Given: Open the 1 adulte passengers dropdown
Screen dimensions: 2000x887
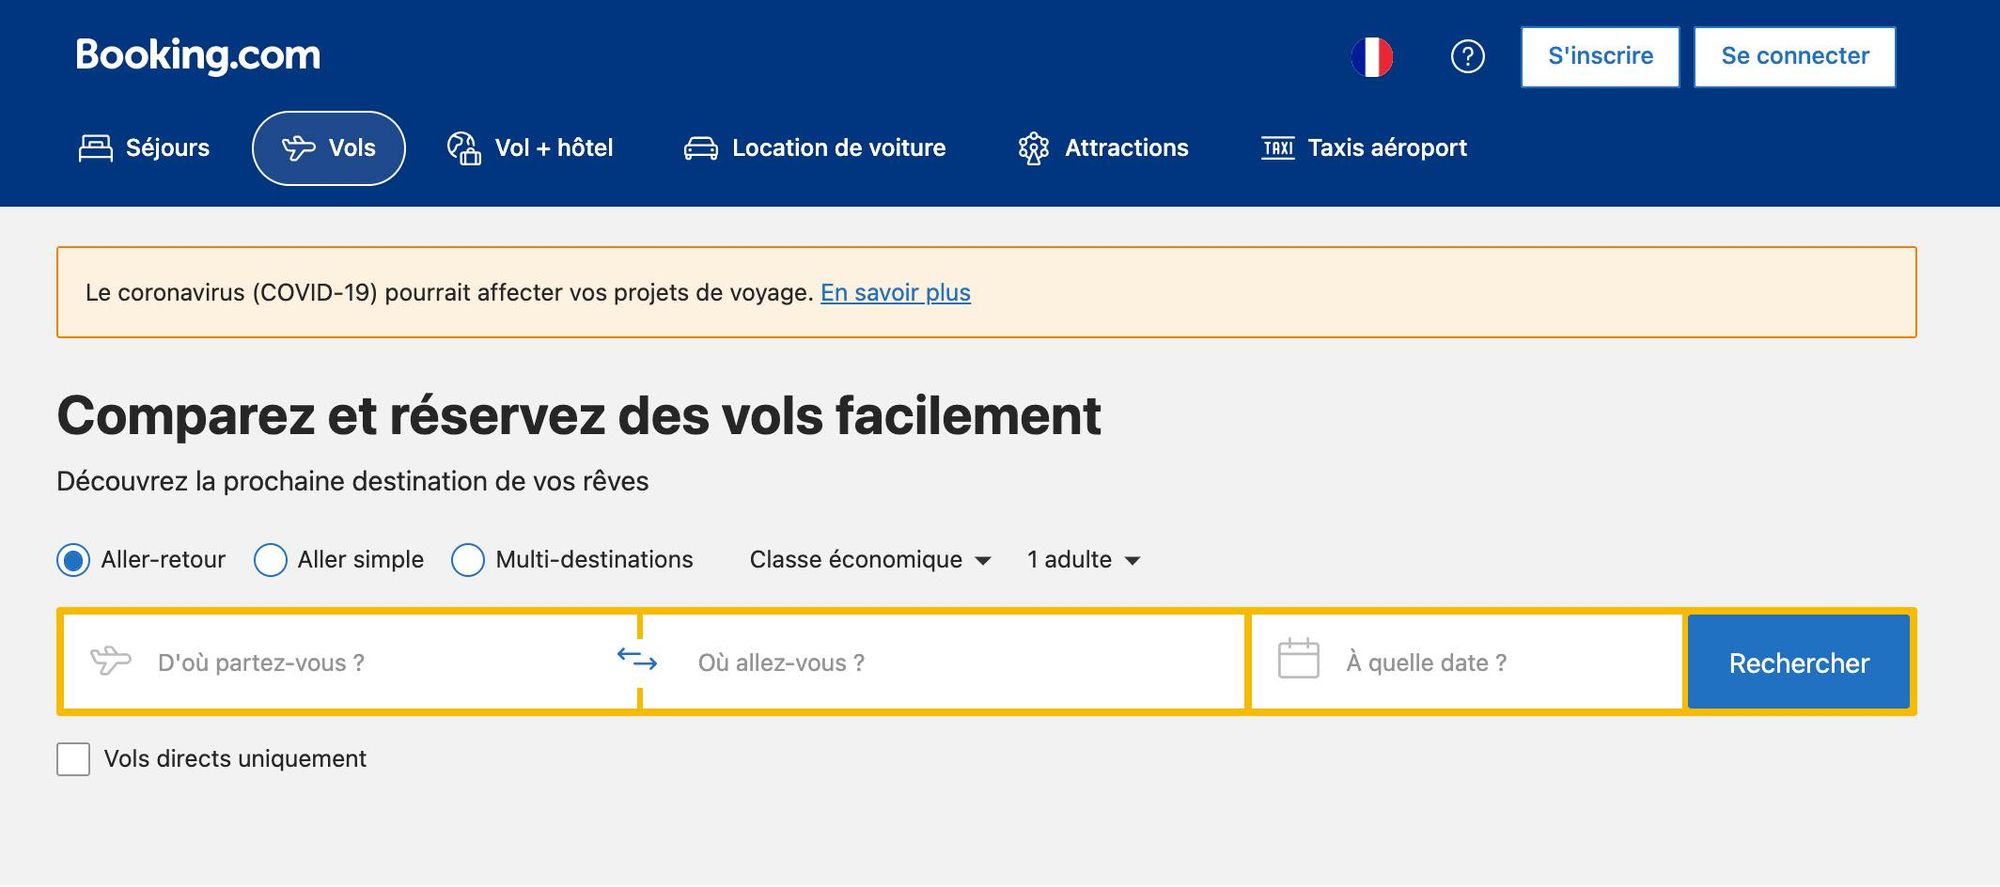Looking at the screenshot, I should tap(1083, 560).
